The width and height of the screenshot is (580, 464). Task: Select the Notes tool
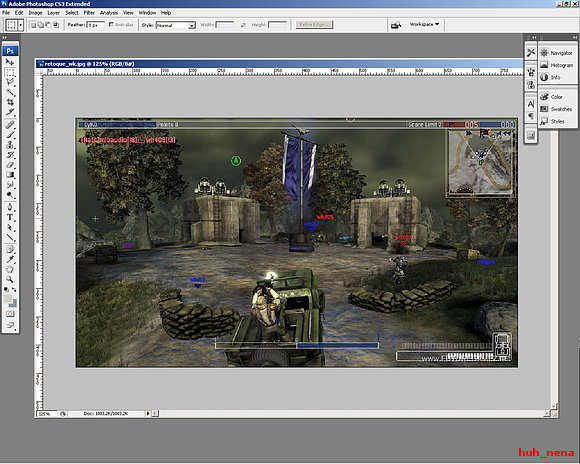pos(10,249)
